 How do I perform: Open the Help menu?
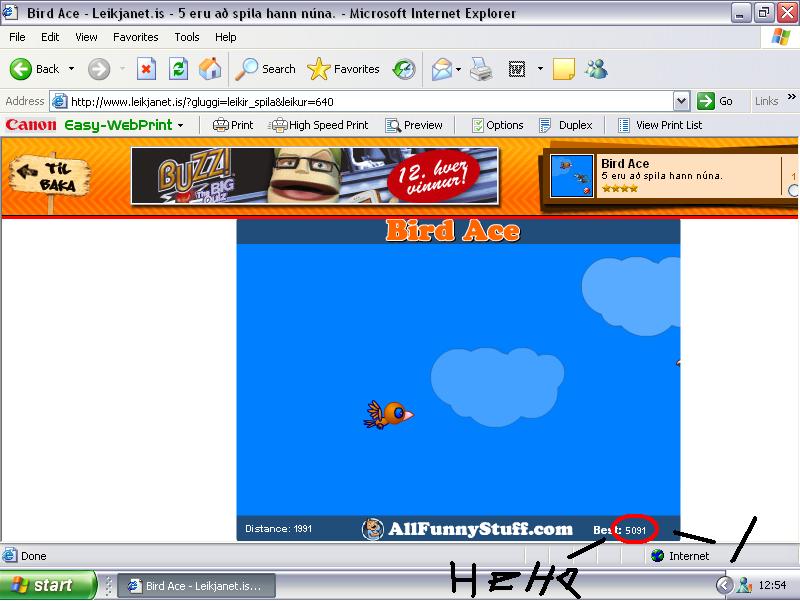coord(226,37)
